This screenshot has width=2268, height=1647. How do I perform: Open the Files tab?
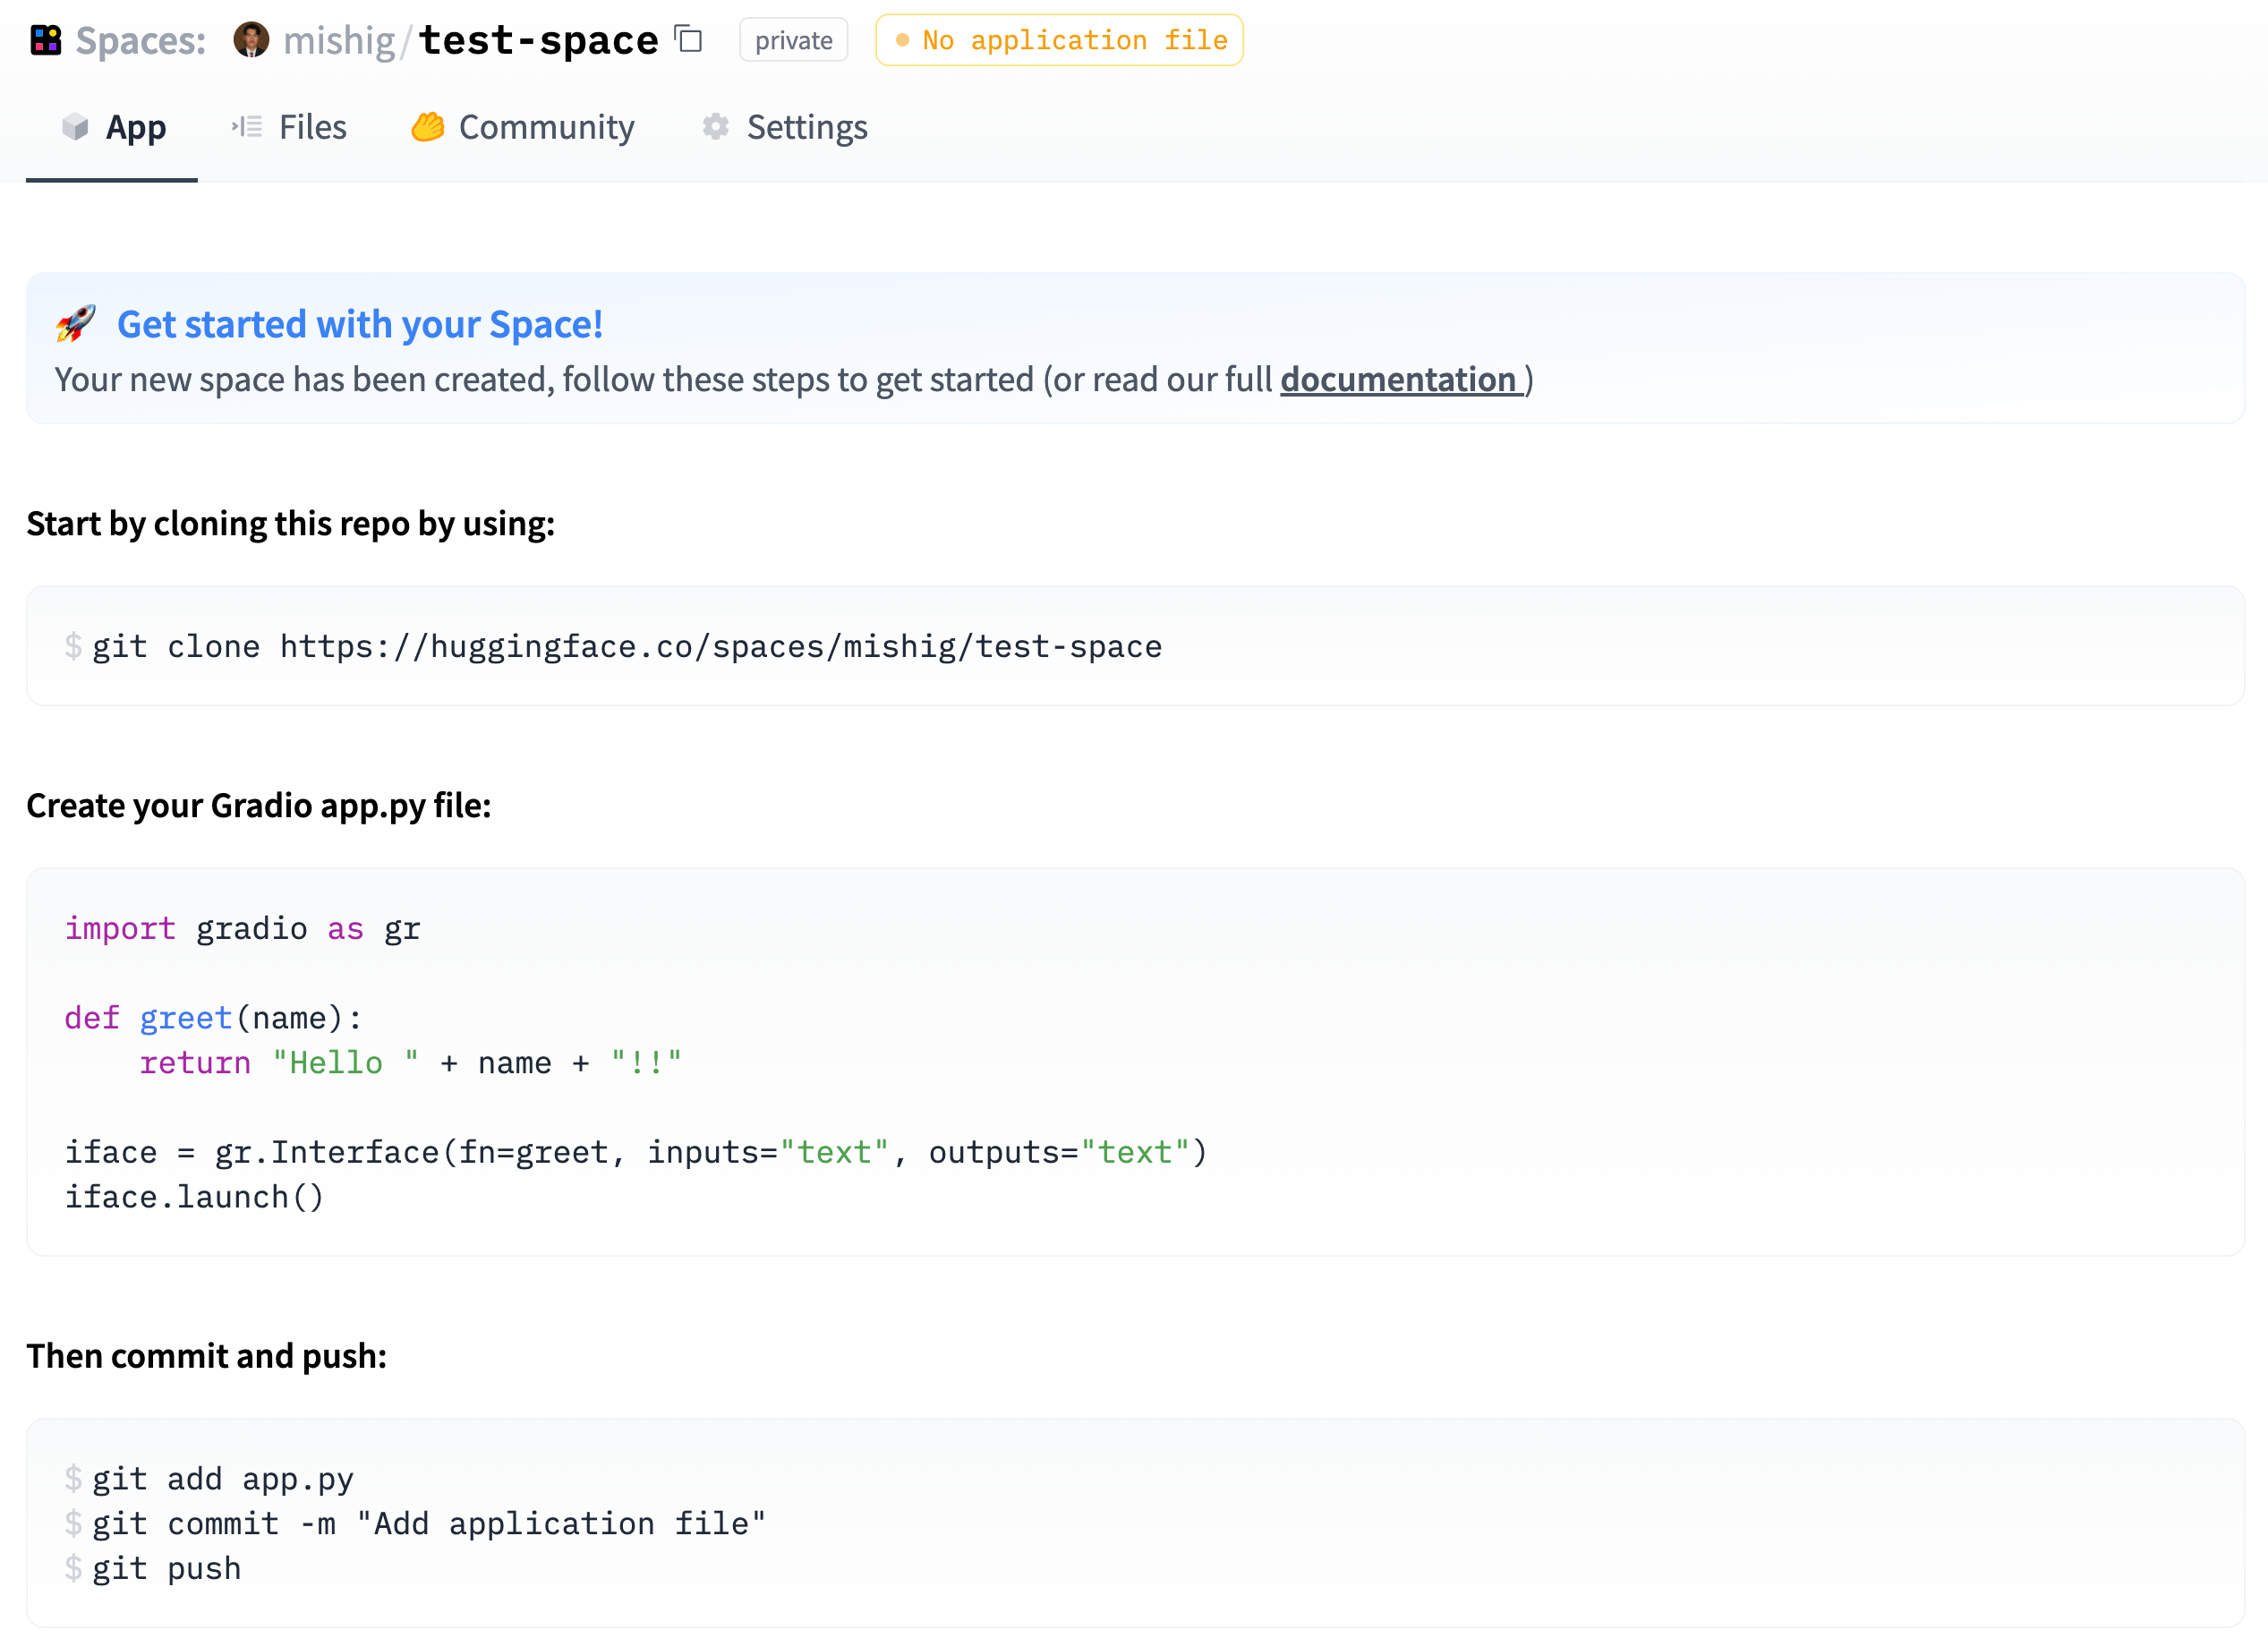point(312,127)
